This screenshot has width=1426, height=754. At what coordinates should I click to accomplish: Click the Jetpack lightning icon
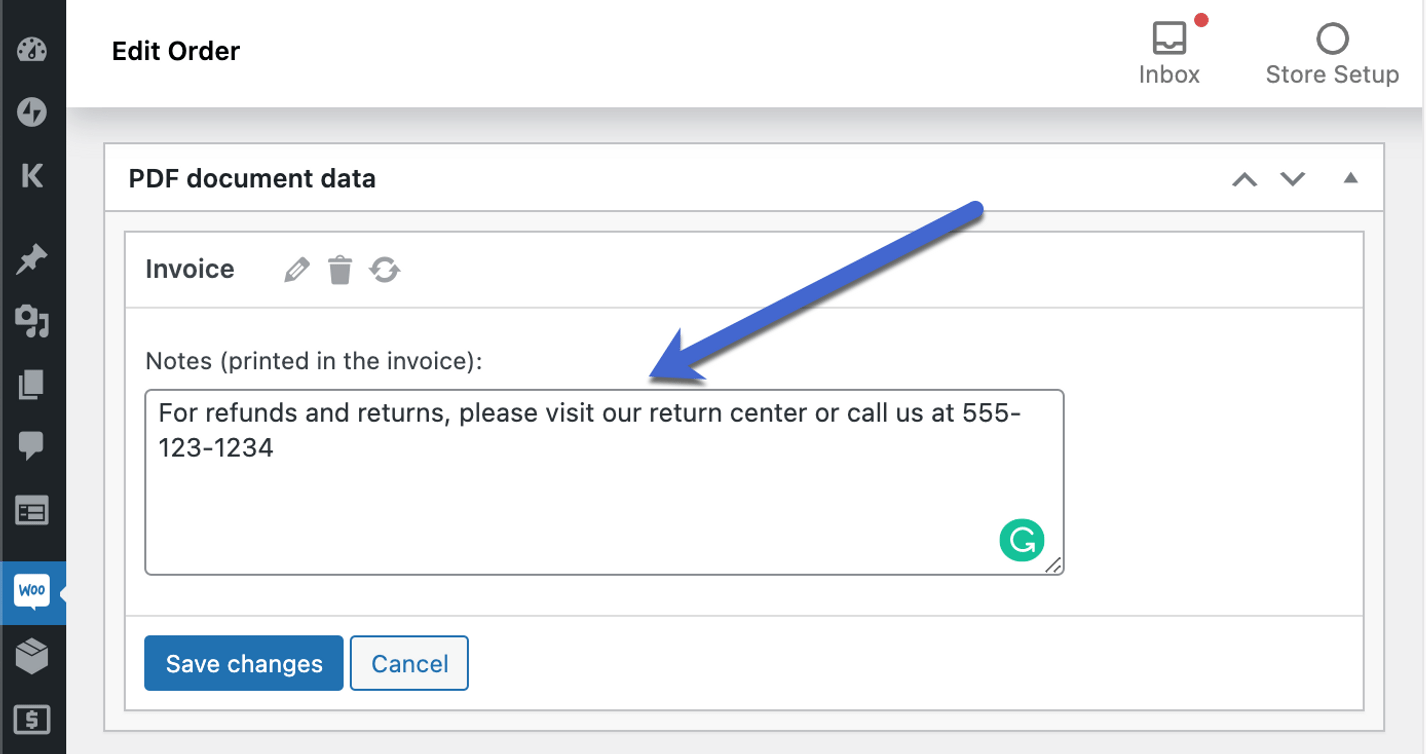coord(32,113)
